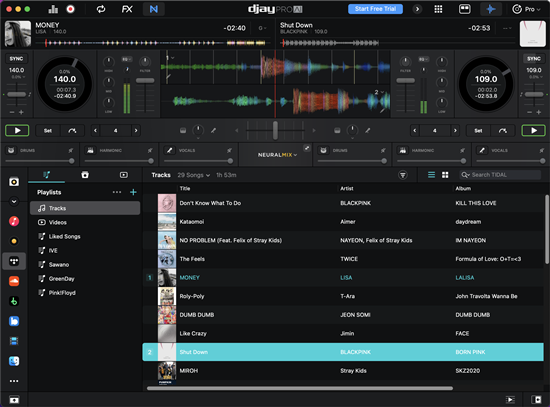Click the Start Free Trial button

coord(375,9)
